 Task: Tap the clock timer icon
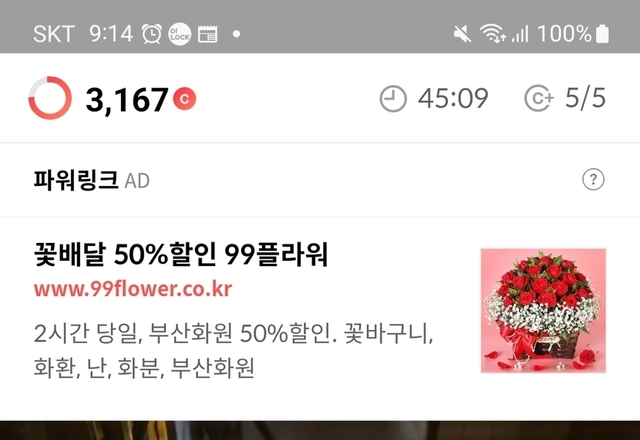[393, 98]
